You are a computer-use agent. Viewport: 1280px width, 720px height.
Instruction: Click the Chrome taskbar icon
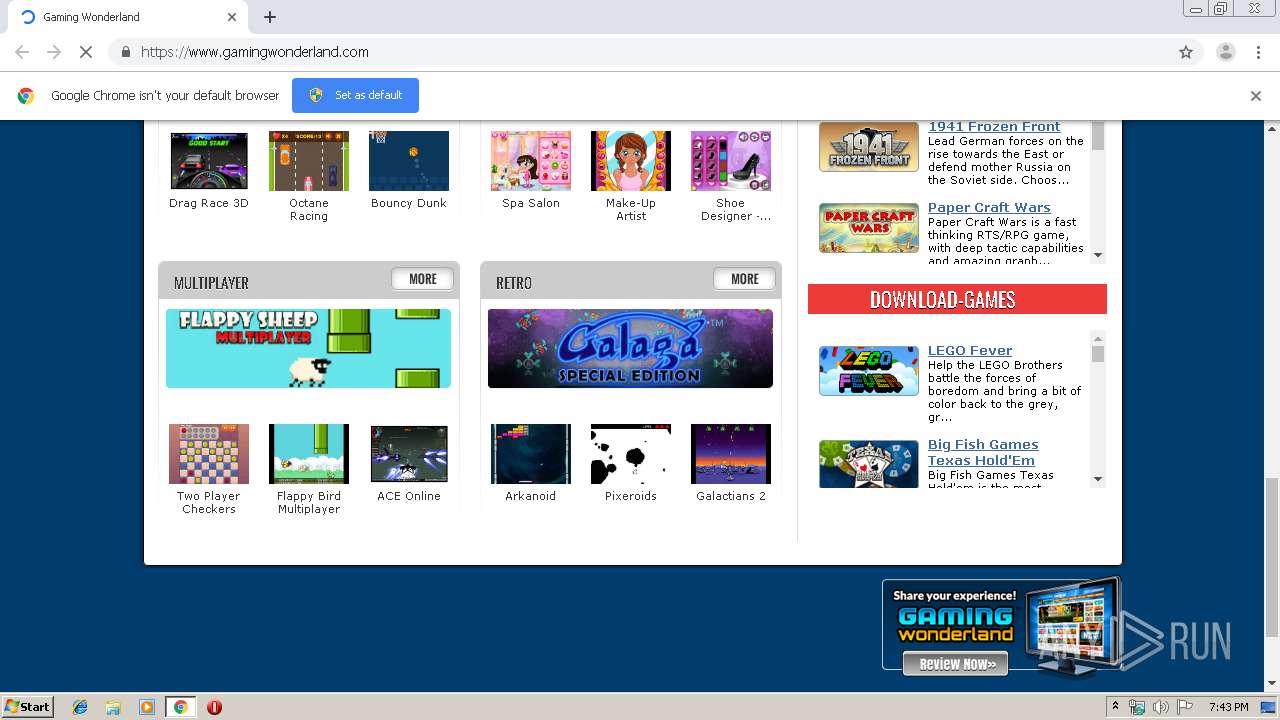tap(180, 707)
